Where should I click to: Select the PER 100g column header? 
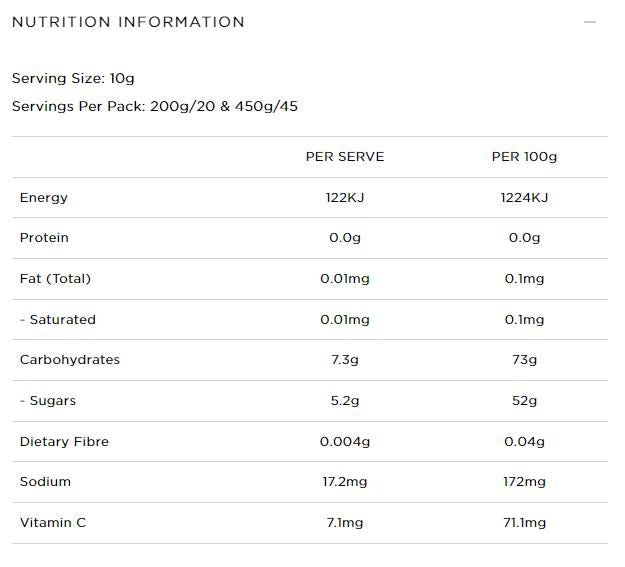pyautogui.click(x=524, y=157)
